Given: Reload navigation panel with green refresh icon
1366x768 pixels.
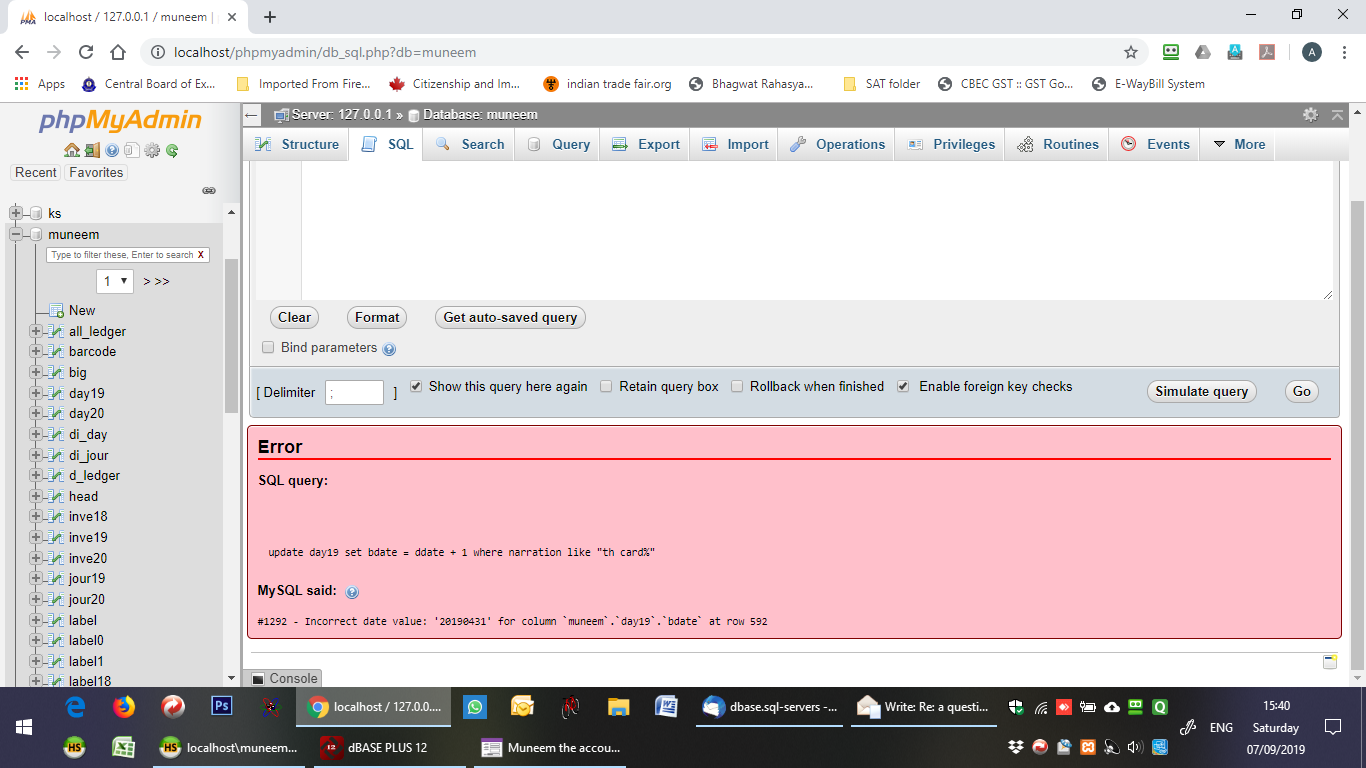Looking at the screenshot, I should point(172,151).
